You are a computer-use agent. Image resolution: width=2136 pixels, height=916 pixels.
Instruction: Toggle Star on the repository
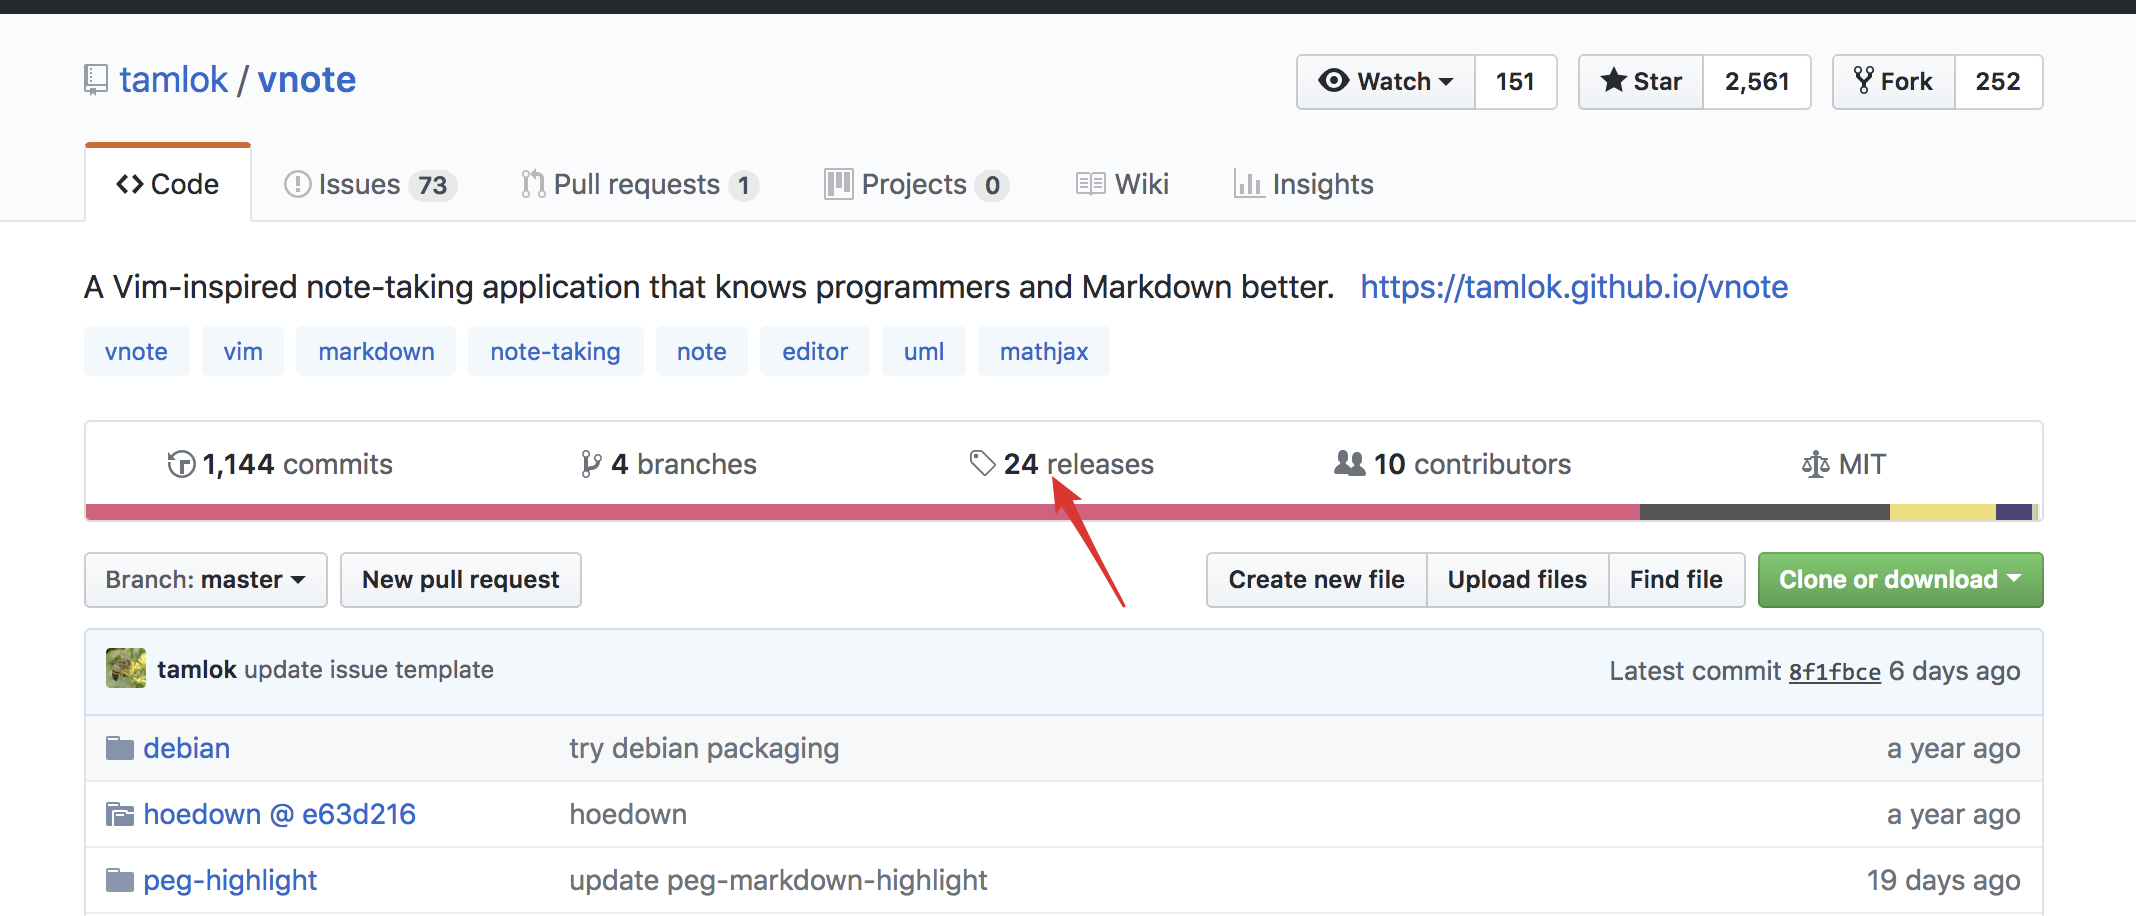click(1641, 82)
